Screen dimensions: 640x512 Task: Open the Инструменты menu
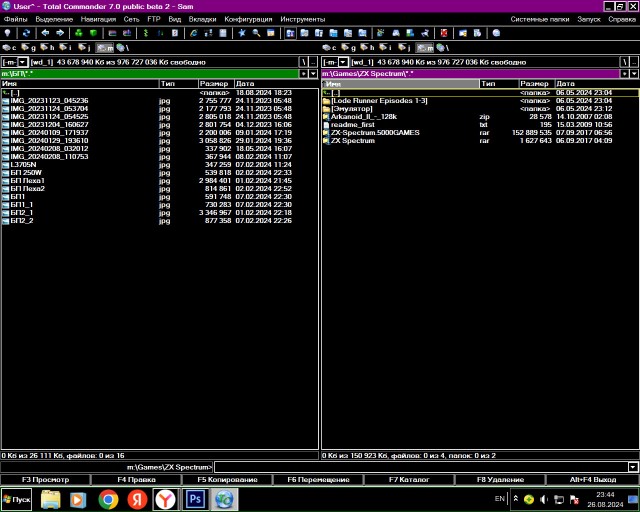pos(302,19)
